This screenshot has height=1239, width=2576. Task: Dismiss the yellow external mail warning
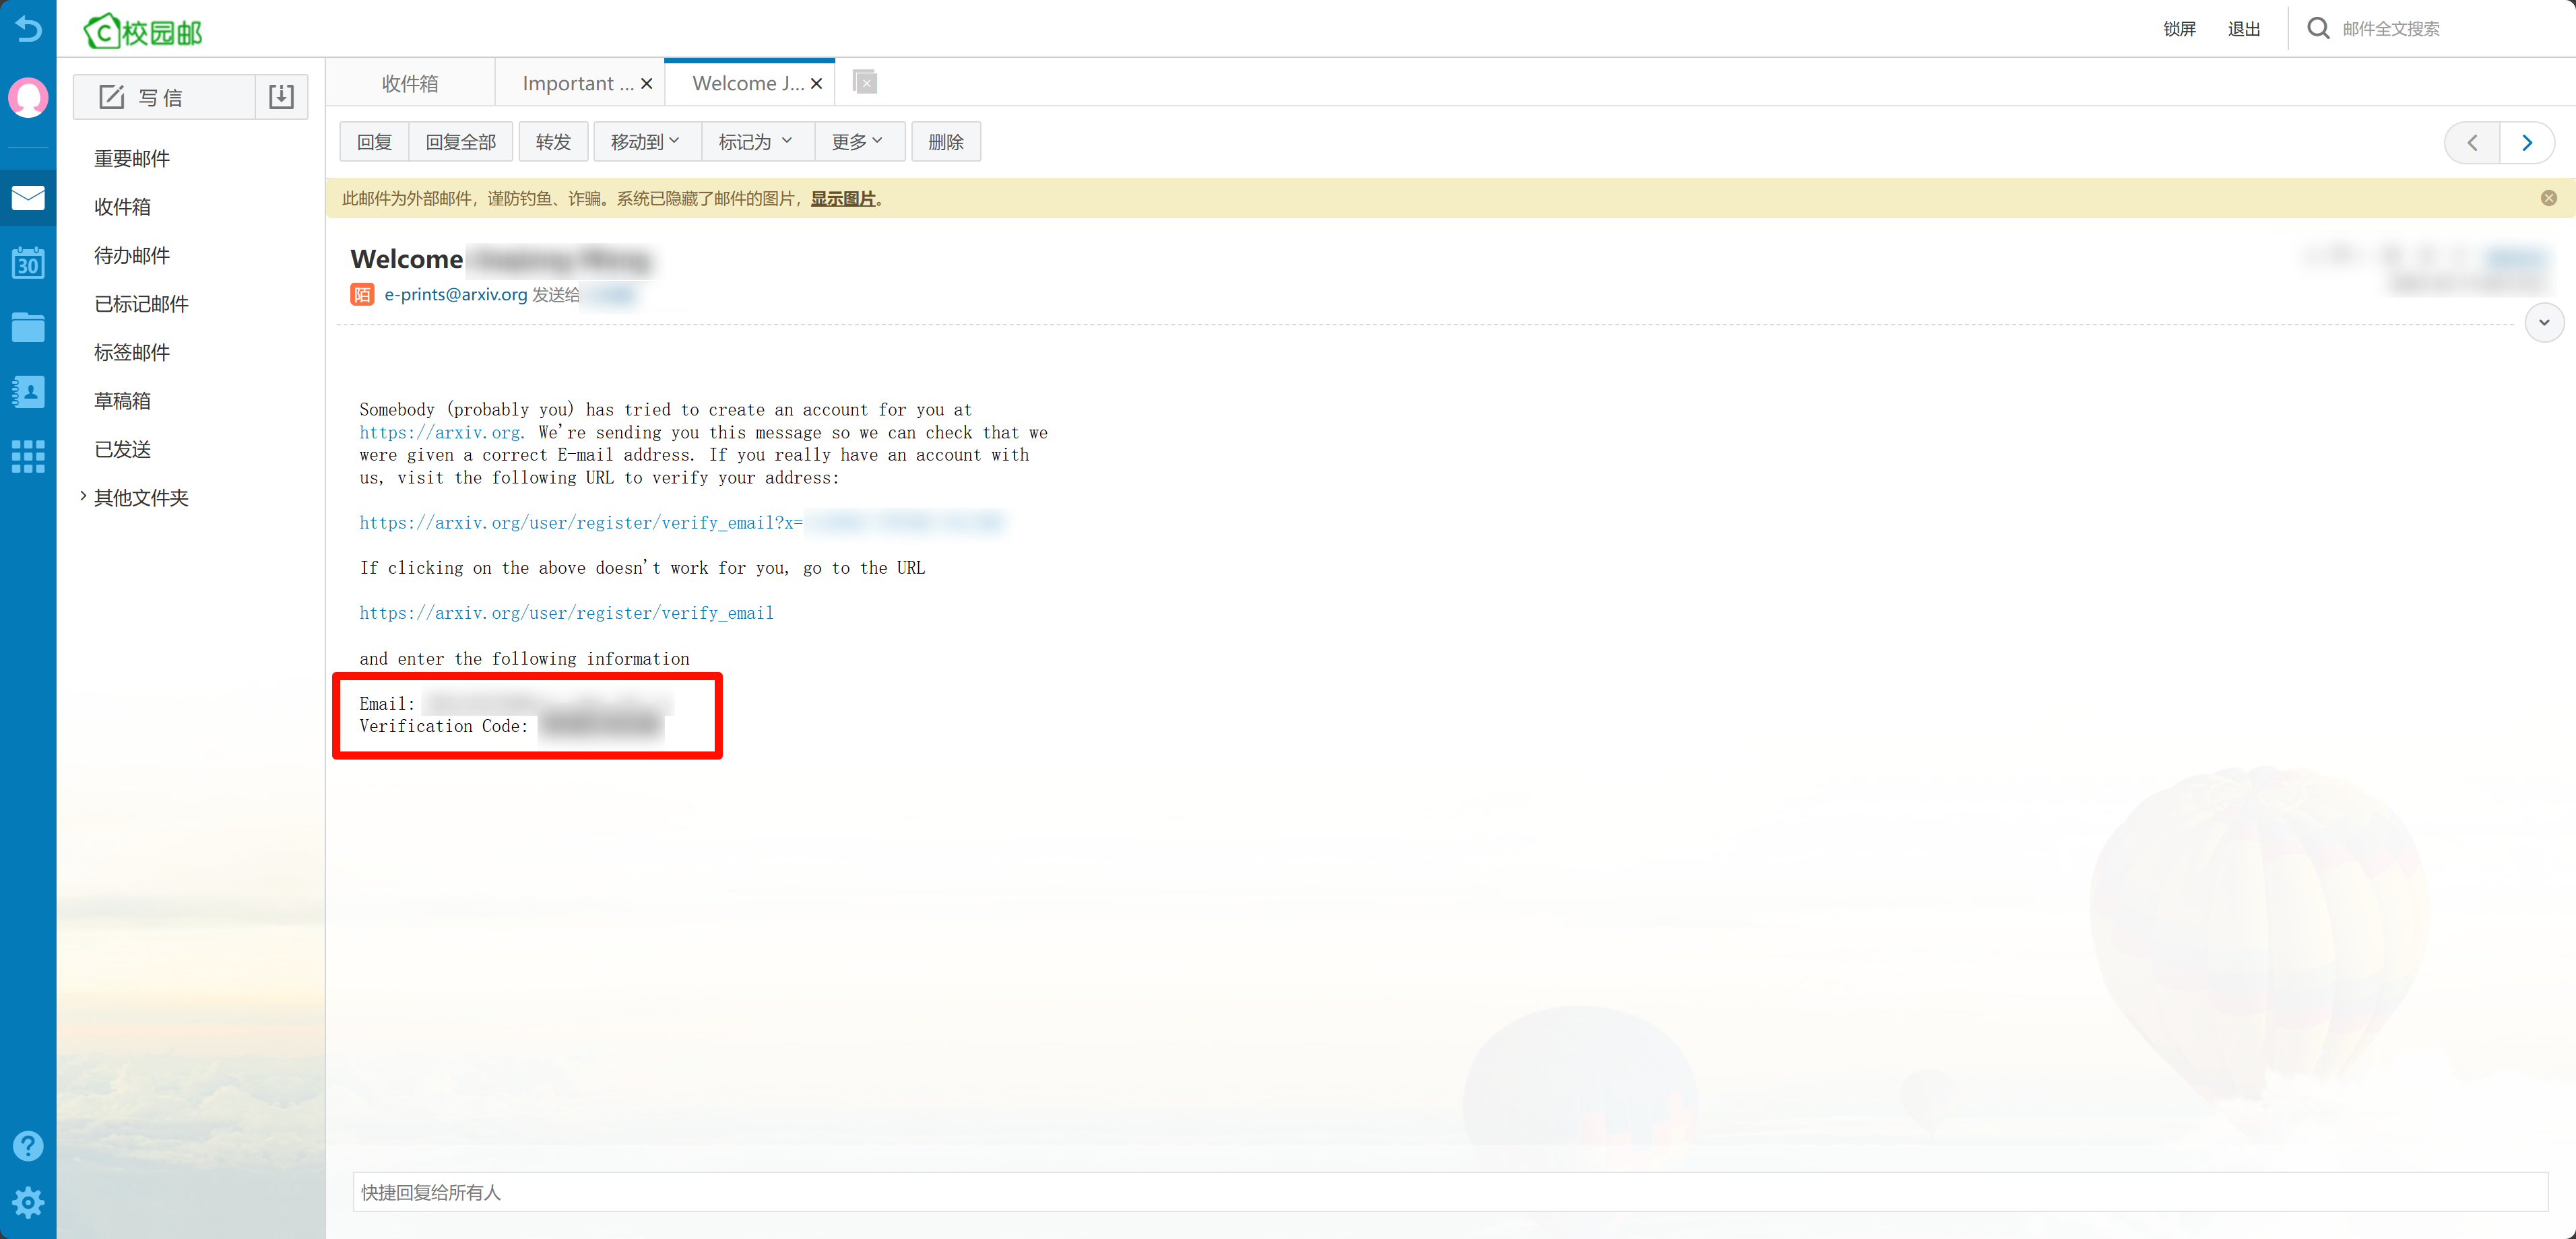pyautogui.click(x=2548, y=198)
